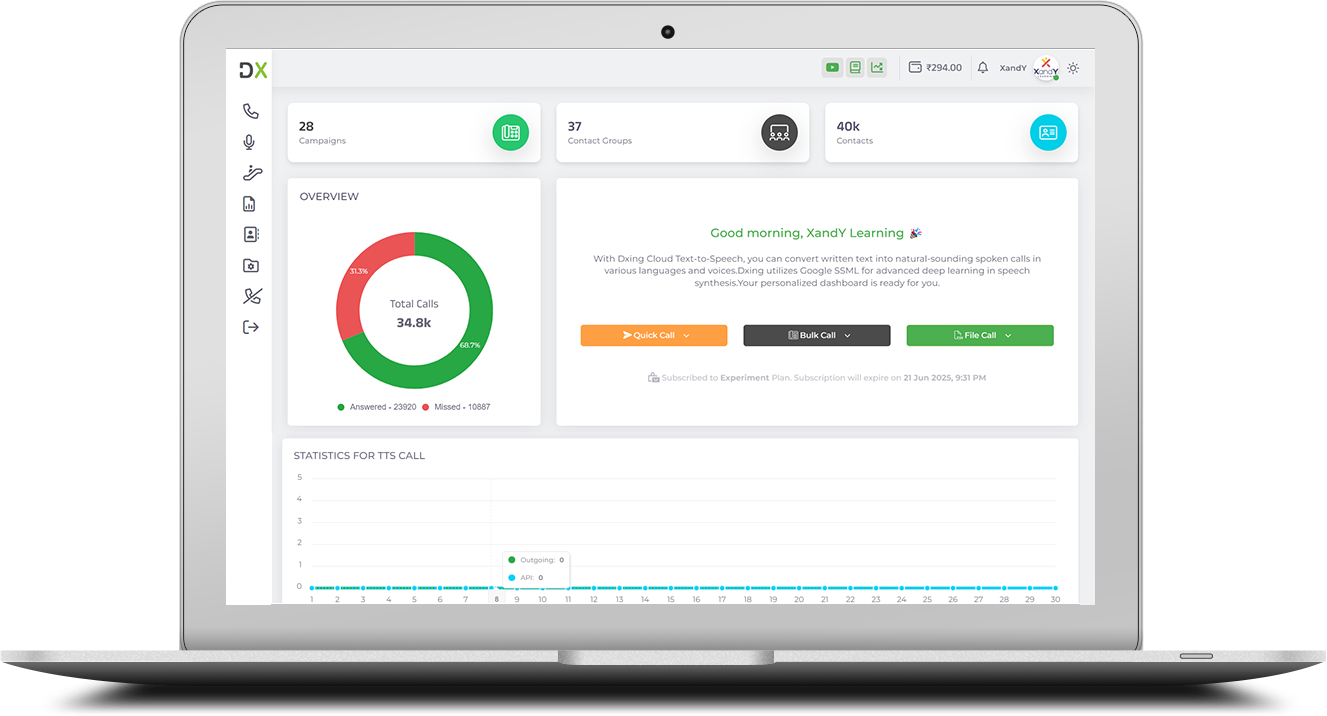Open the XandY profile avatar
This screenshot has width=1327, height=716.
point(1046,68)
